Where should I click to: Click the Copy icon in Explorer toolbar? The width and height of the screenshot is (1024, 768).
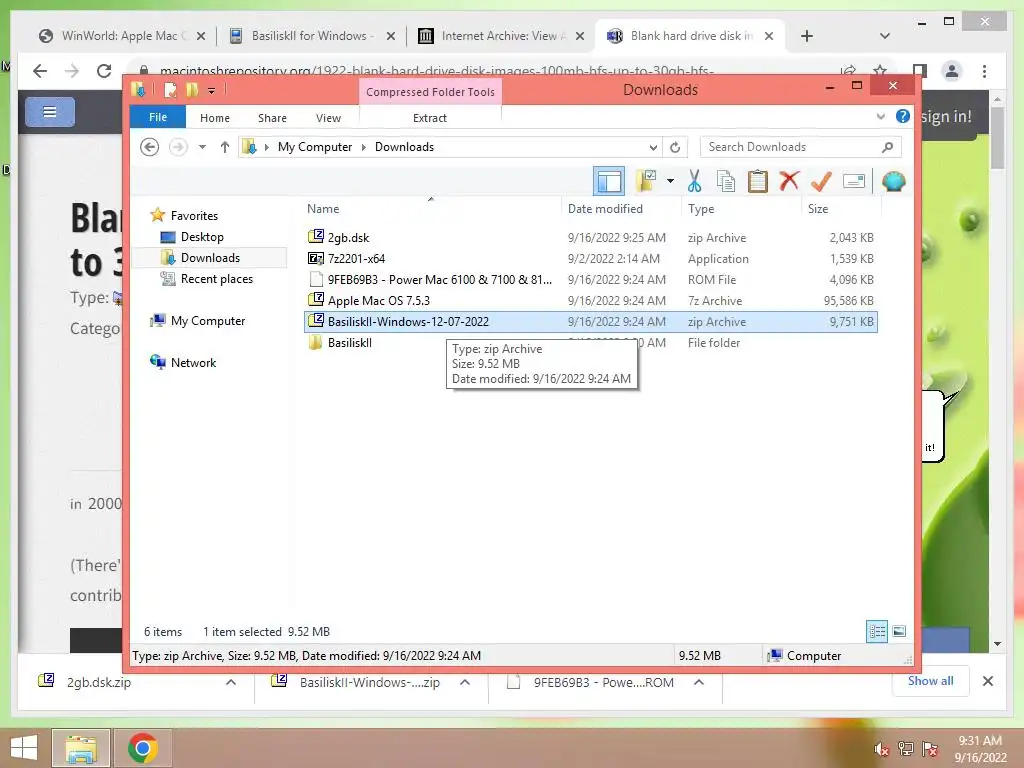point(726,181)
